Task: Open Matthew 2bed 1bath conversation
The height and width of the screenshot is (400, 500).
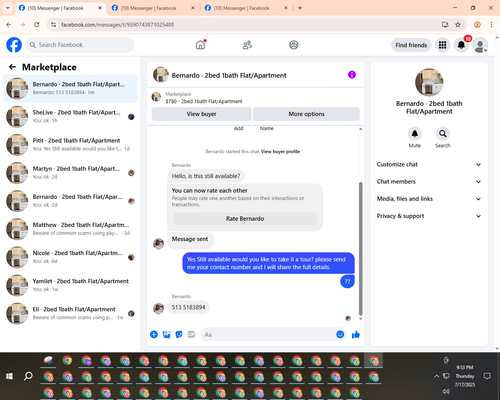Action: [70, 229]
